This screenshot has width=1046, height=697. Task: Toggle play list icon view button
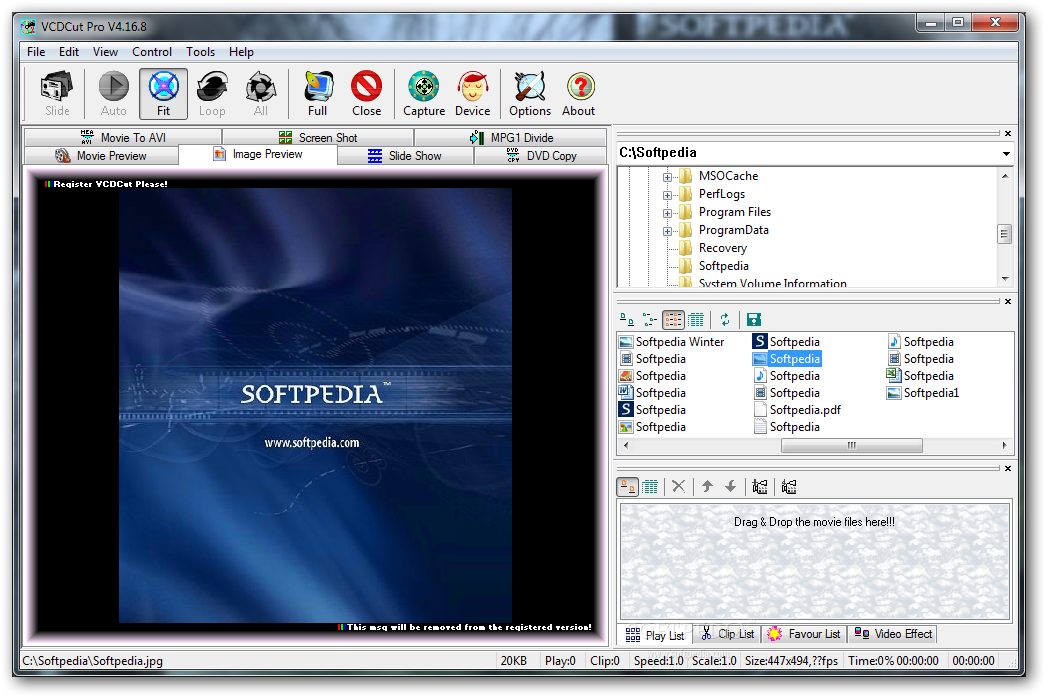628,487
